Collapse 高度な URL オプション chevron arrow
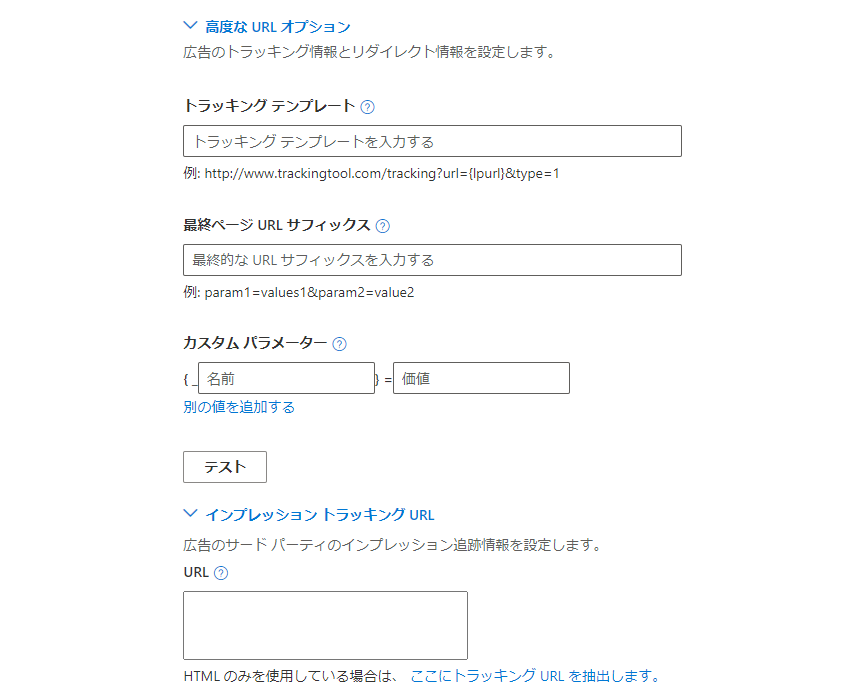Viewport: 850px width, 687px height. [x=190, y=25]
